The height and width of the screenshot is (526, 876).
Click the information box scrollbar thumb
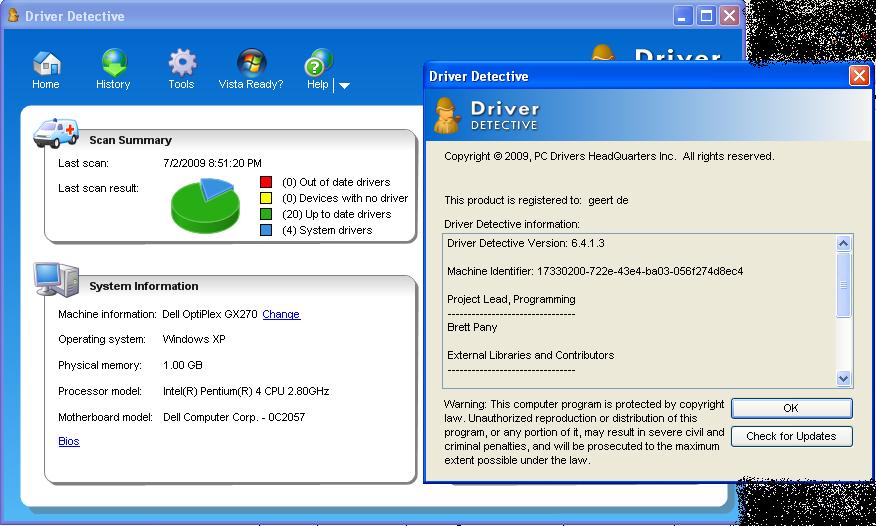(844, 284)
